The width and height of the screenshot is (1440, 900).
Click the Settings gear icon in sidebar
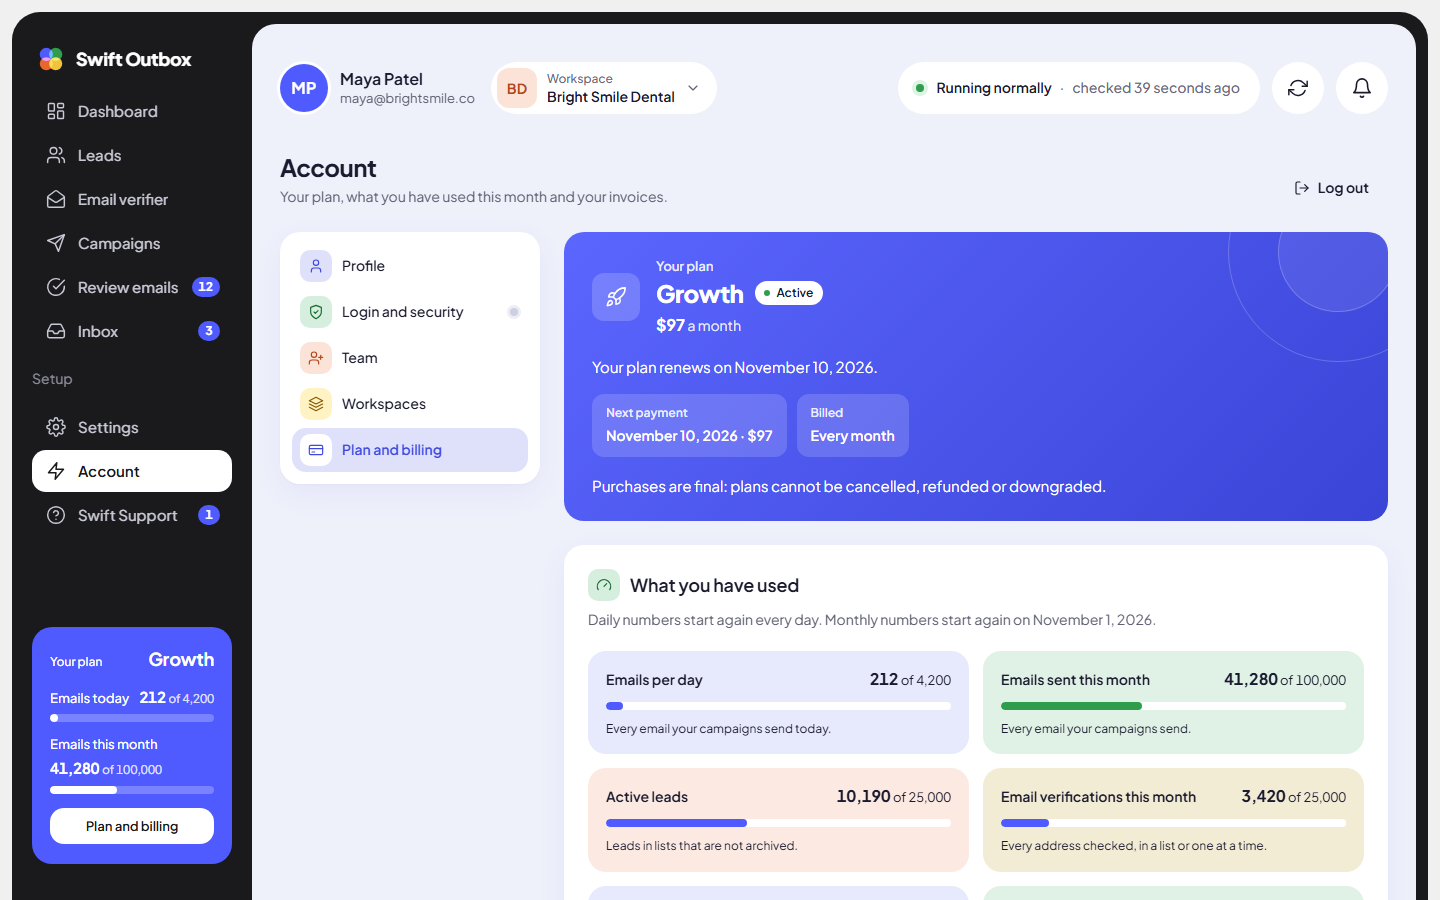(x=56, y=427)
